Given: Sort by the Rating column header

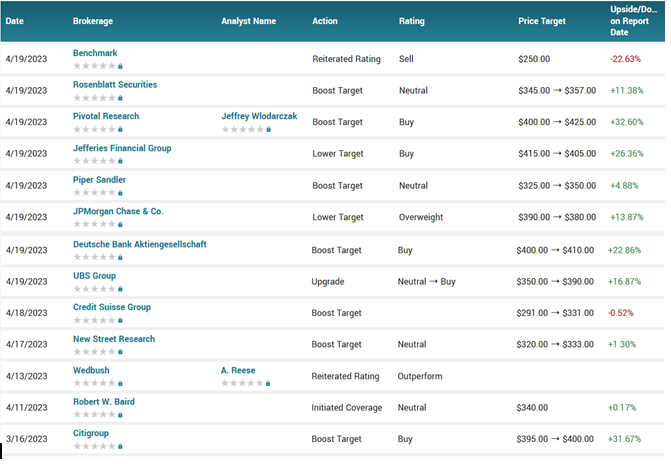Looking at the screenshot, I should 412,21.
